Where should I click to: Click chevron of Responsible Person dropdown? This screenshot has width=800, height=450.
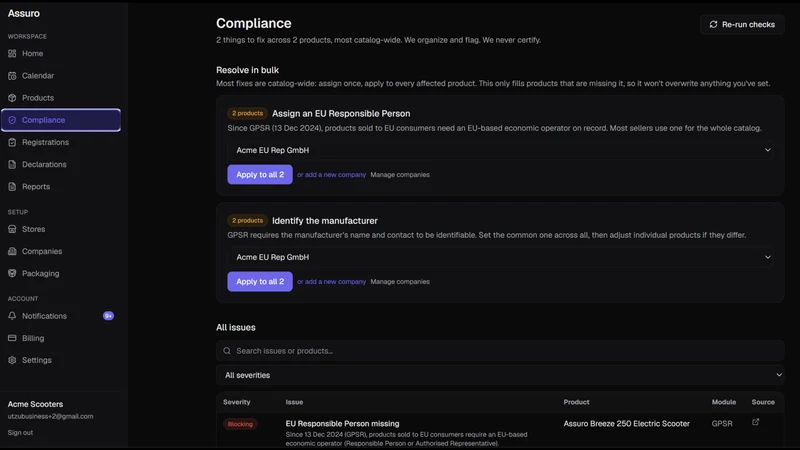click(767, 150)
